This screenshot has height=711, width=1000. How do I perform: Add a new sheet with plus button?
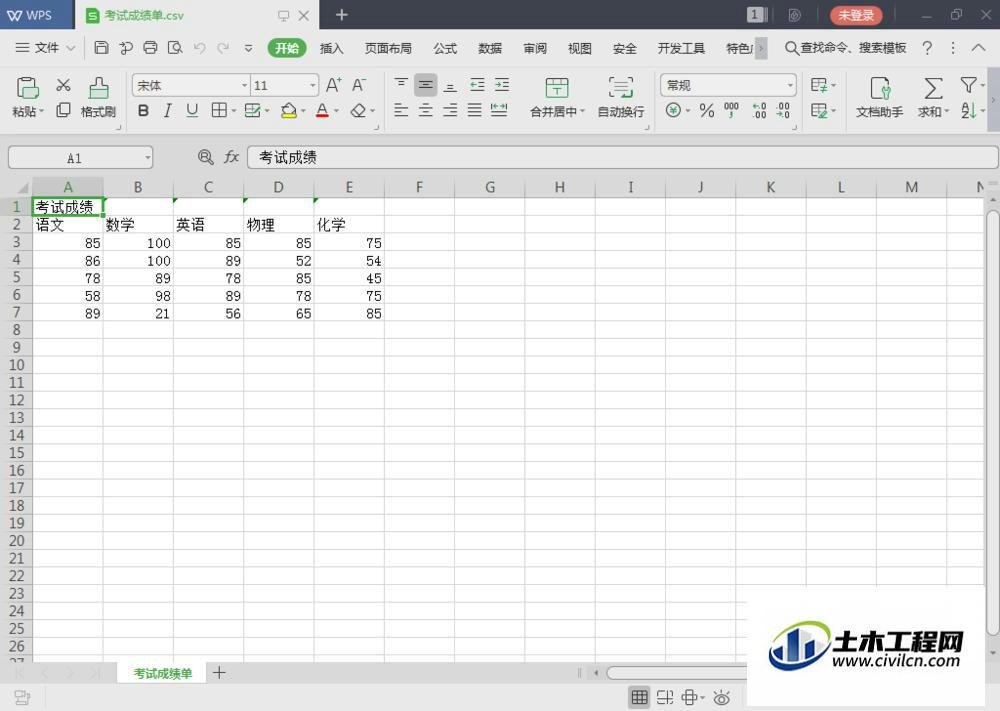coord(219,673)
